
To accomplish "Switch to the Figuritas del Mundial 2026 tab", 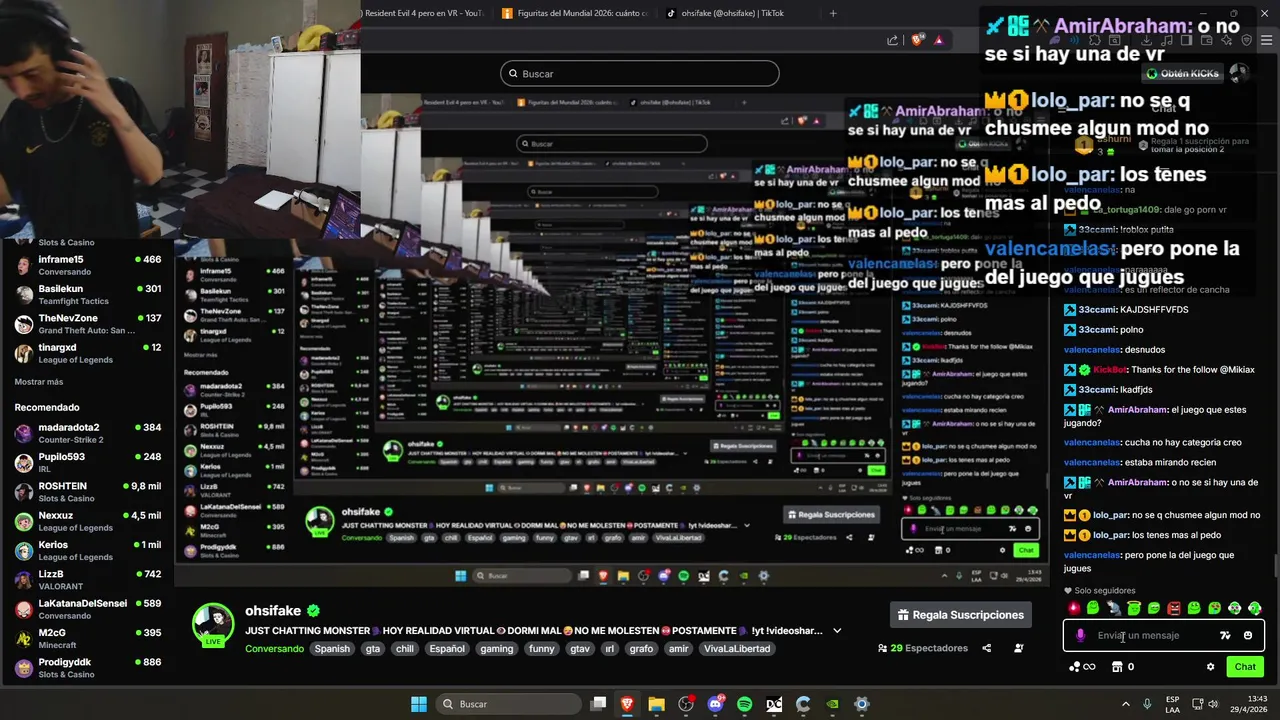I will coord(575,13).
